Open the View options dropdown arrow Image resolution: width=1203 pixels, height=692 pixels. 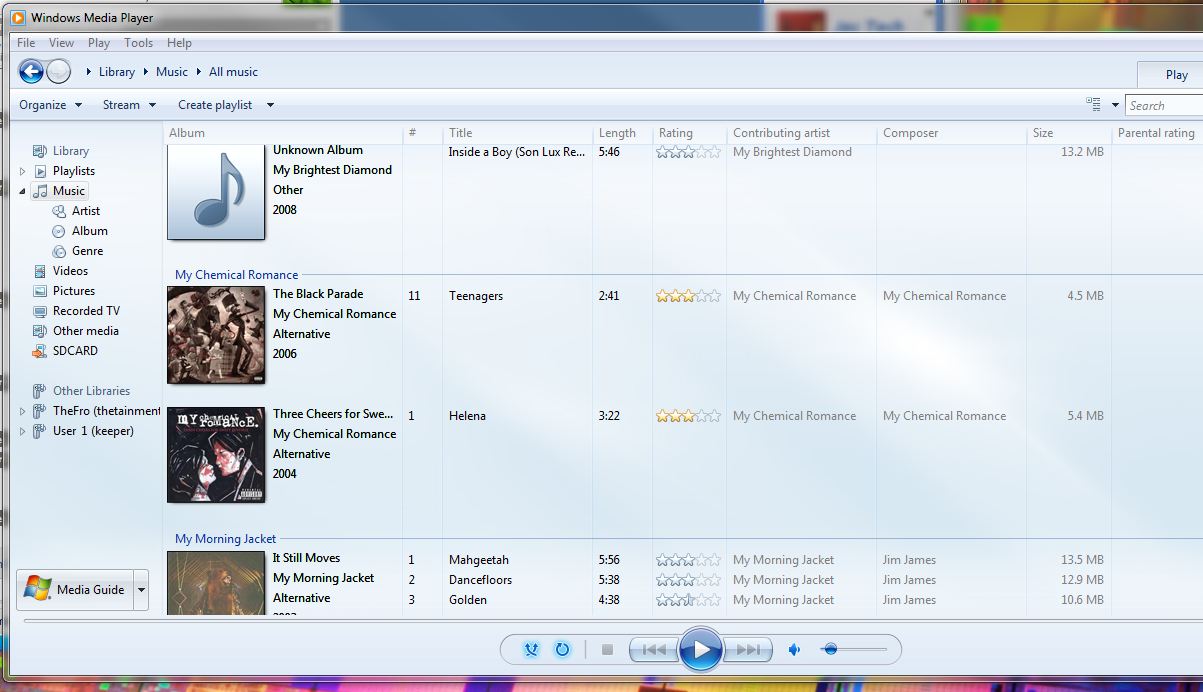tap(1115, 105)
